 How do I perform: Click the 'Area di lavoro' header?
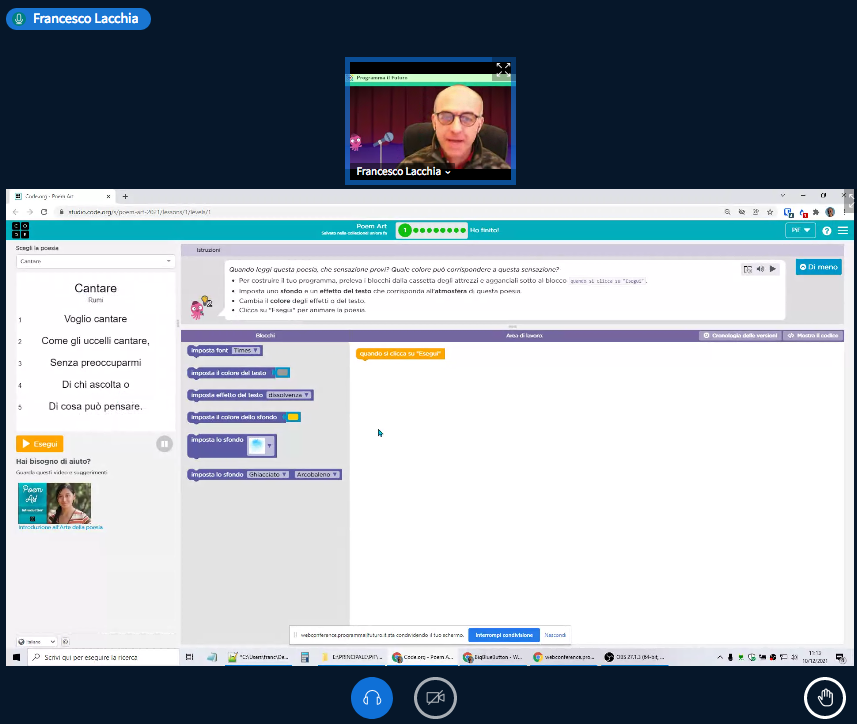pyautogui.click(x=524, y=335)
